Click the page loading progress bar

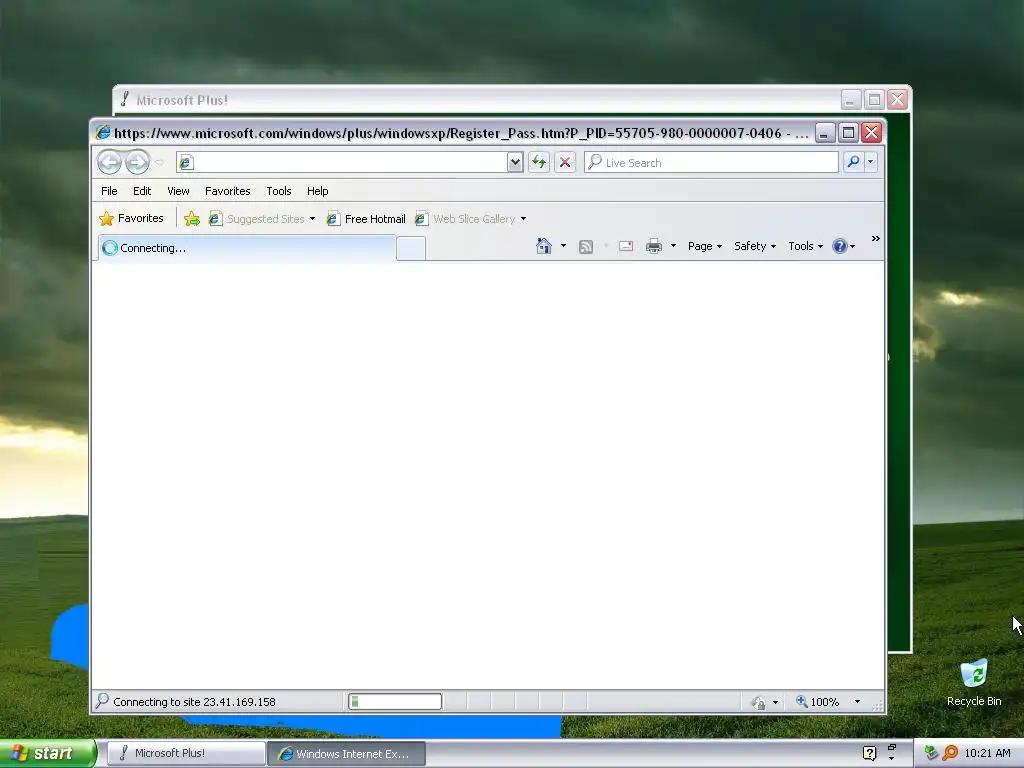[x=395, y=701]
